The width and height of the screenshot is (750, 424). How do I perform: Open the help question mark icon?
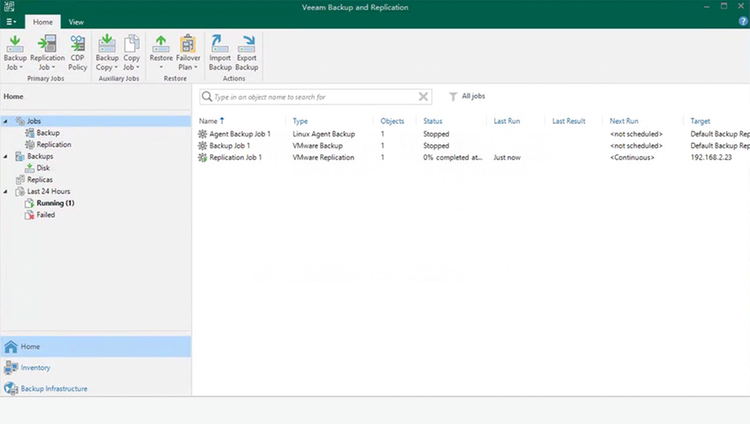743,22
